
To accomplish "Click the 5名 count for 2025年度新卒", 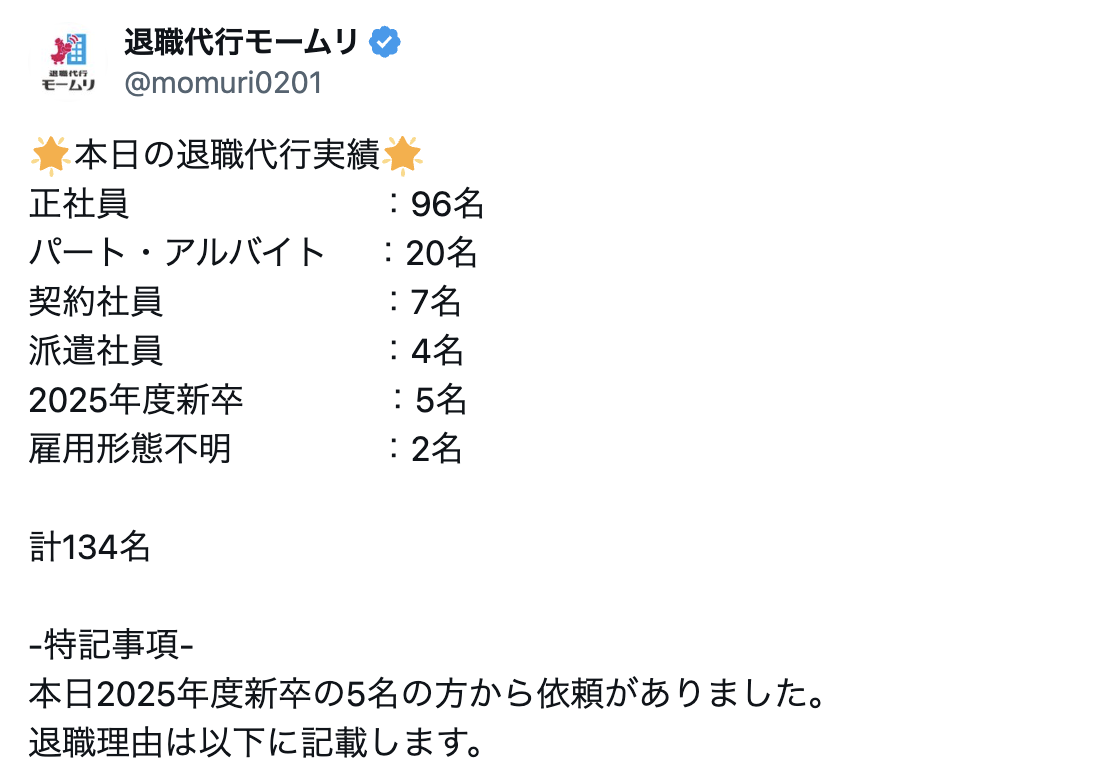I will tap(441, 400).
